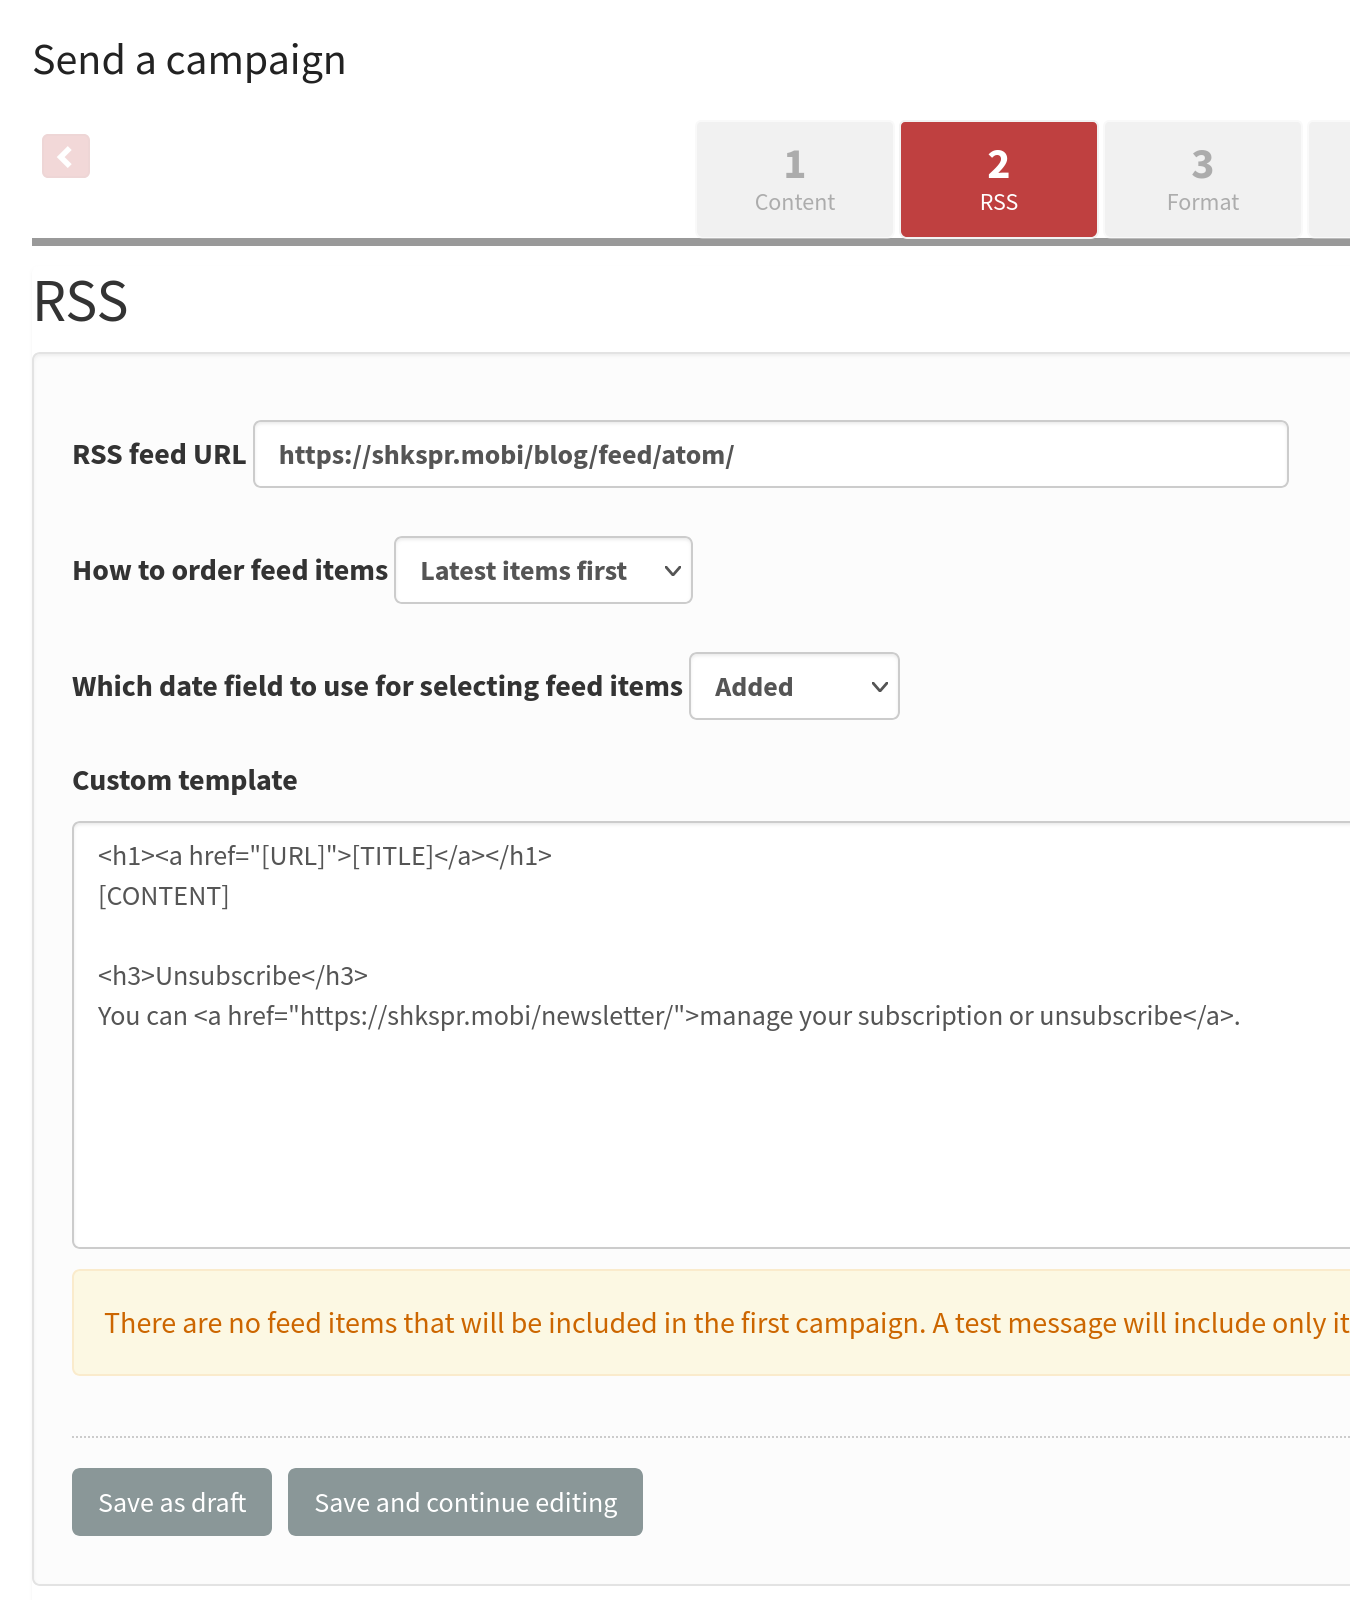This screenshot has width=1350, height=1600.
Task: Click the 'RSS feed URL' label
Action: click(159, 455)
